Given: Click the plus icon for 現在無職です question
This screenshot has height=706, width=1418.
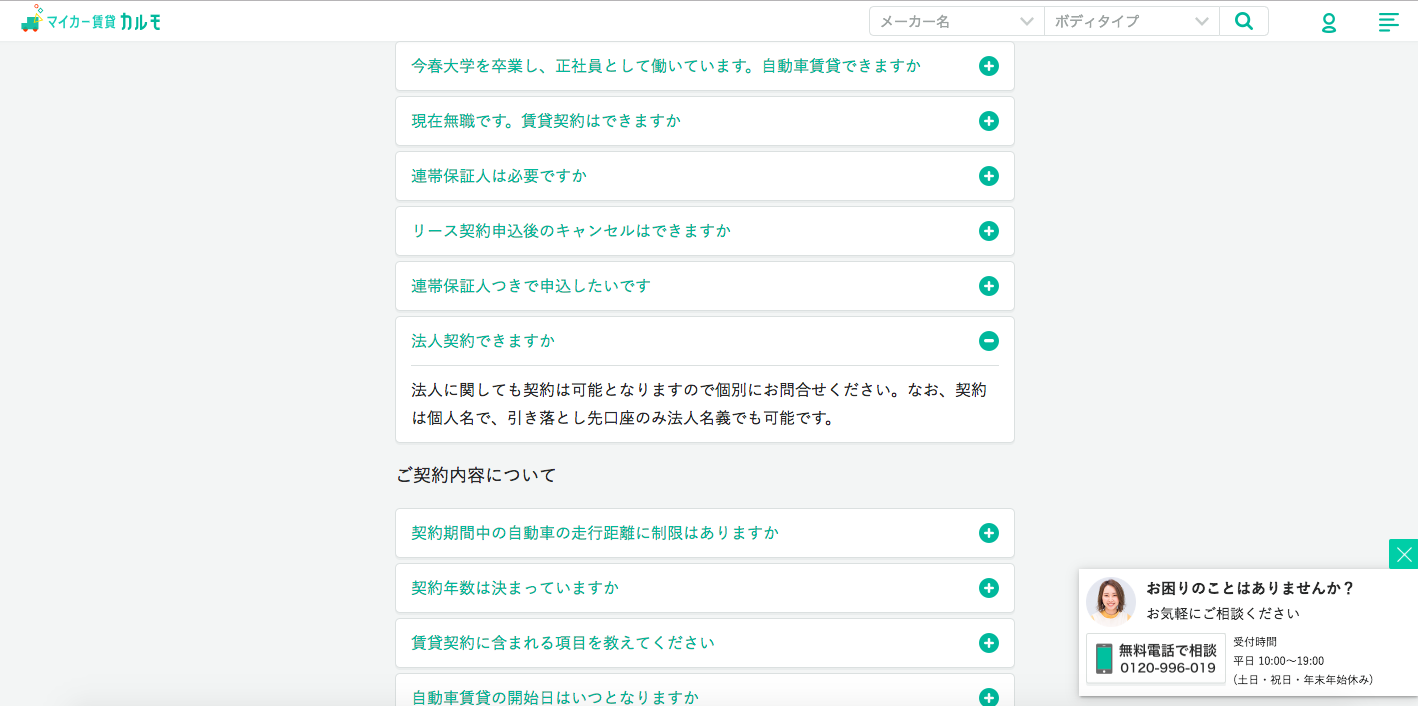Looking at the screenshot, I should click(x=988, y=121).
